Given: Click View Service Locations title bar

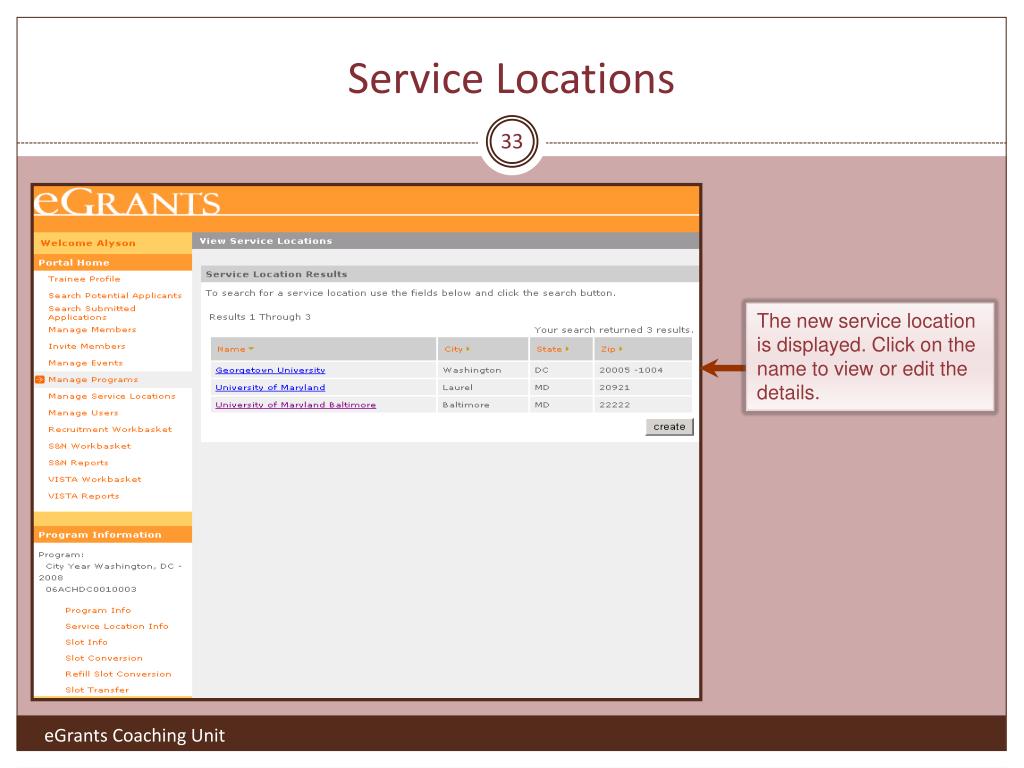Looking at the screenshot, I should point(445,241).
